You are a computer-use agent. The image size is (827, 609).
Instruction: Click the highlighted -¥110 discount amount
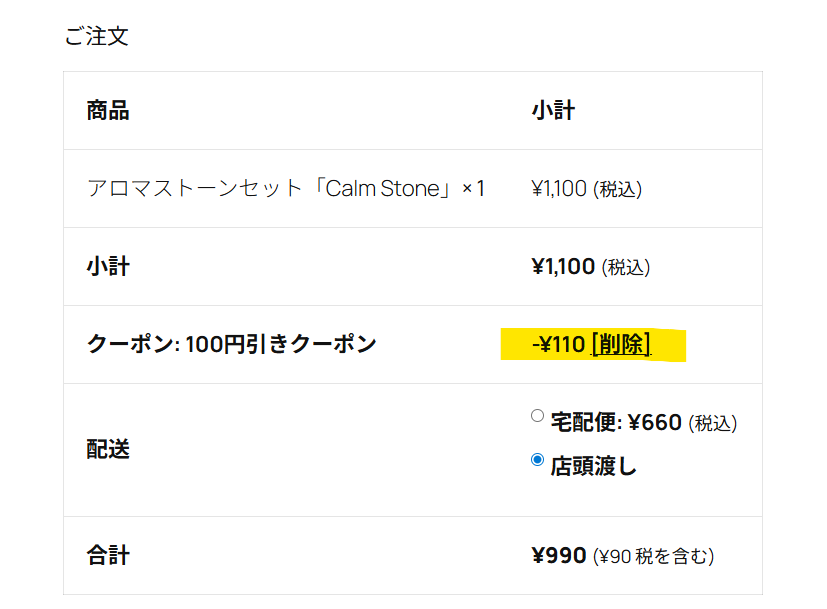tap(559, 345)
